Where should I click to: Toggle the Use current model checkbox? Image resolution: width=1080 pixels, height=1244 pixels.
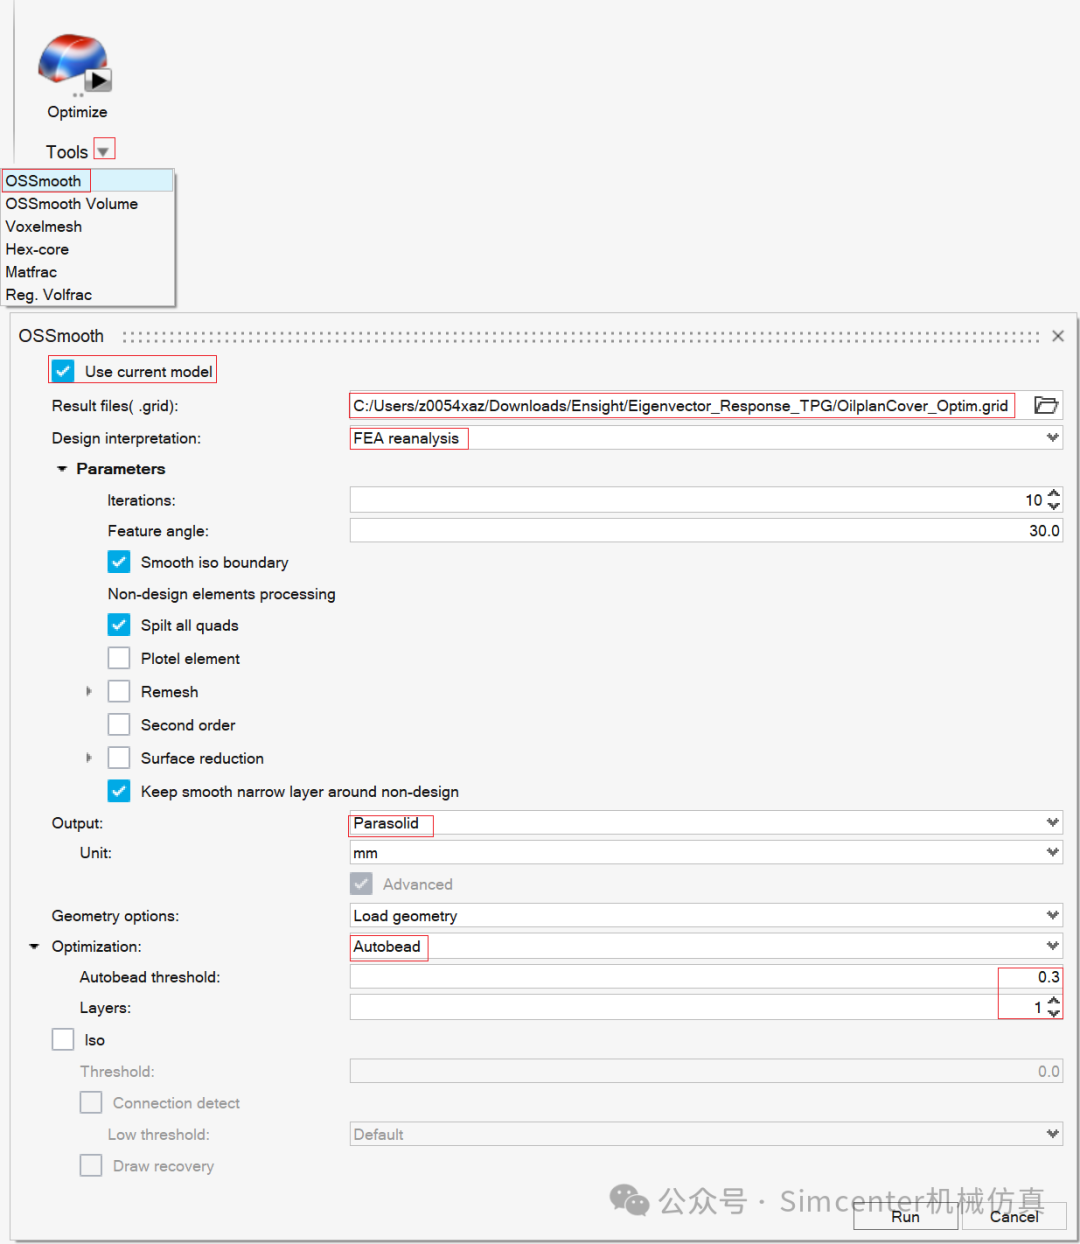(x=63, y=371)
